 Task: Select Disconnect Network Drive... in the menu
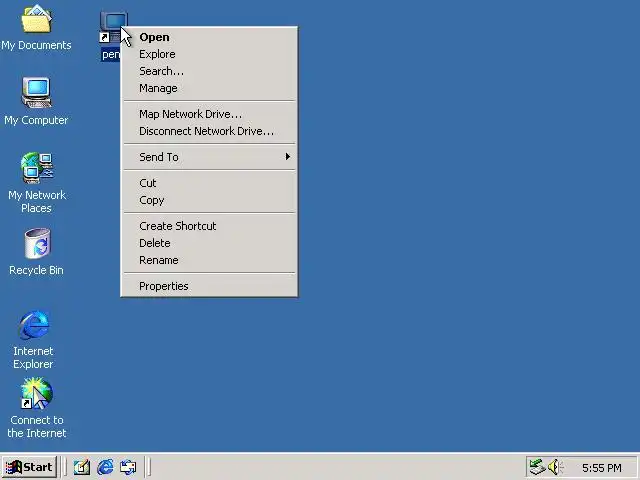pos(209,131)
